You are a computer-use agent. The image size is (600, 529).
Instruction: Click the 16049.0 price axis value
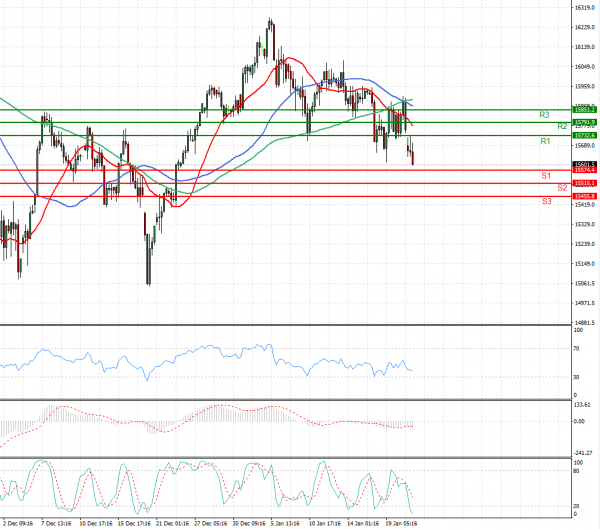[x=585, y=67]
